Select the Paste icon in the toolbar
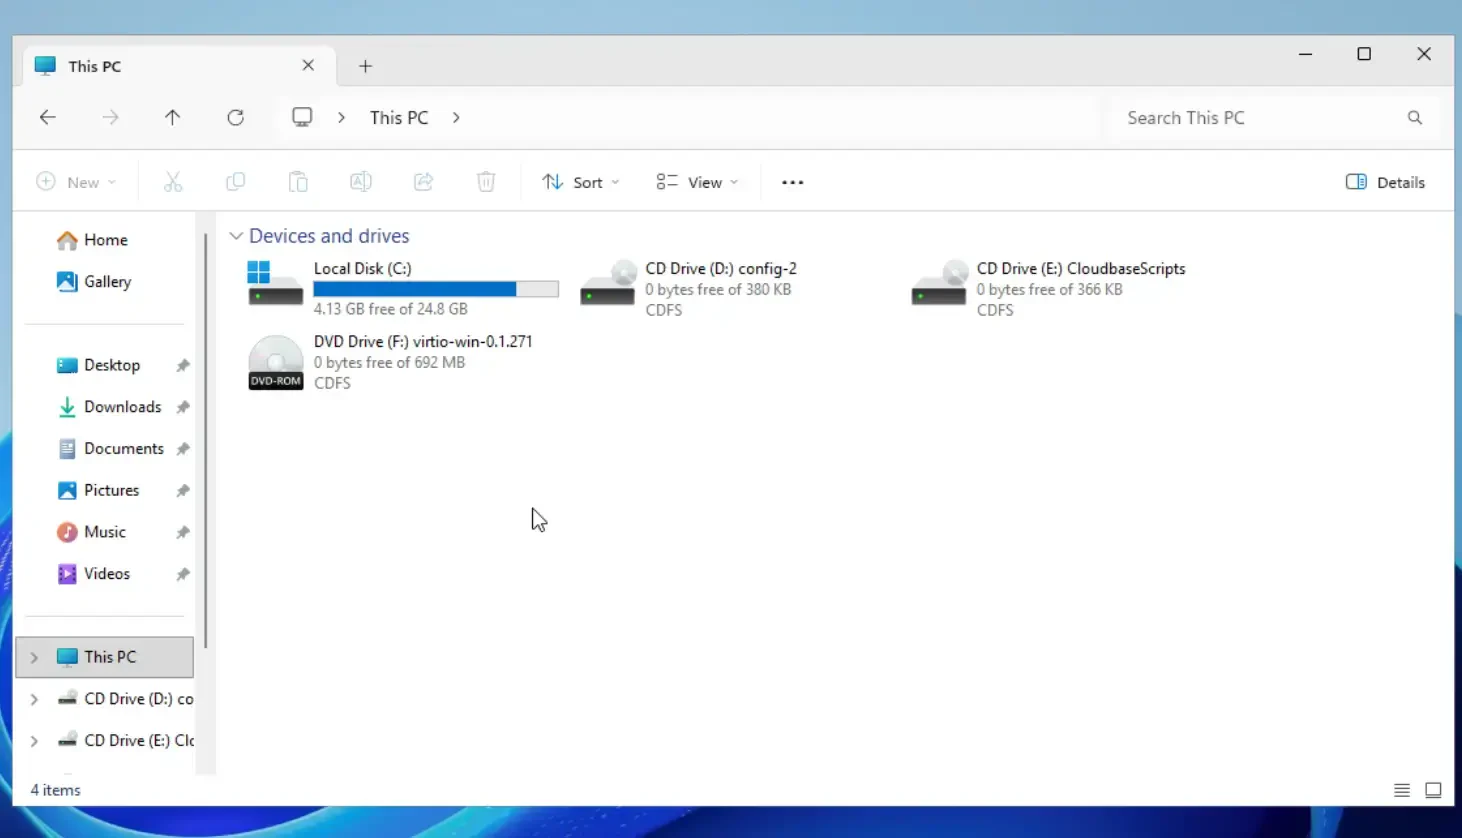 tap(298, 181)
